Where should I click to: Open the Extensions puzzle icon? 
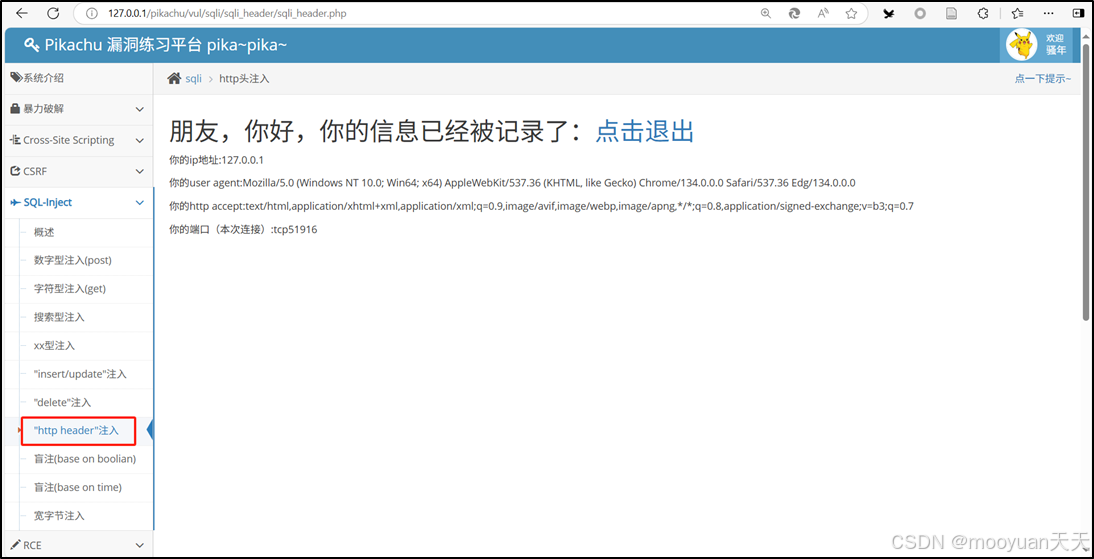click(983, 13)
